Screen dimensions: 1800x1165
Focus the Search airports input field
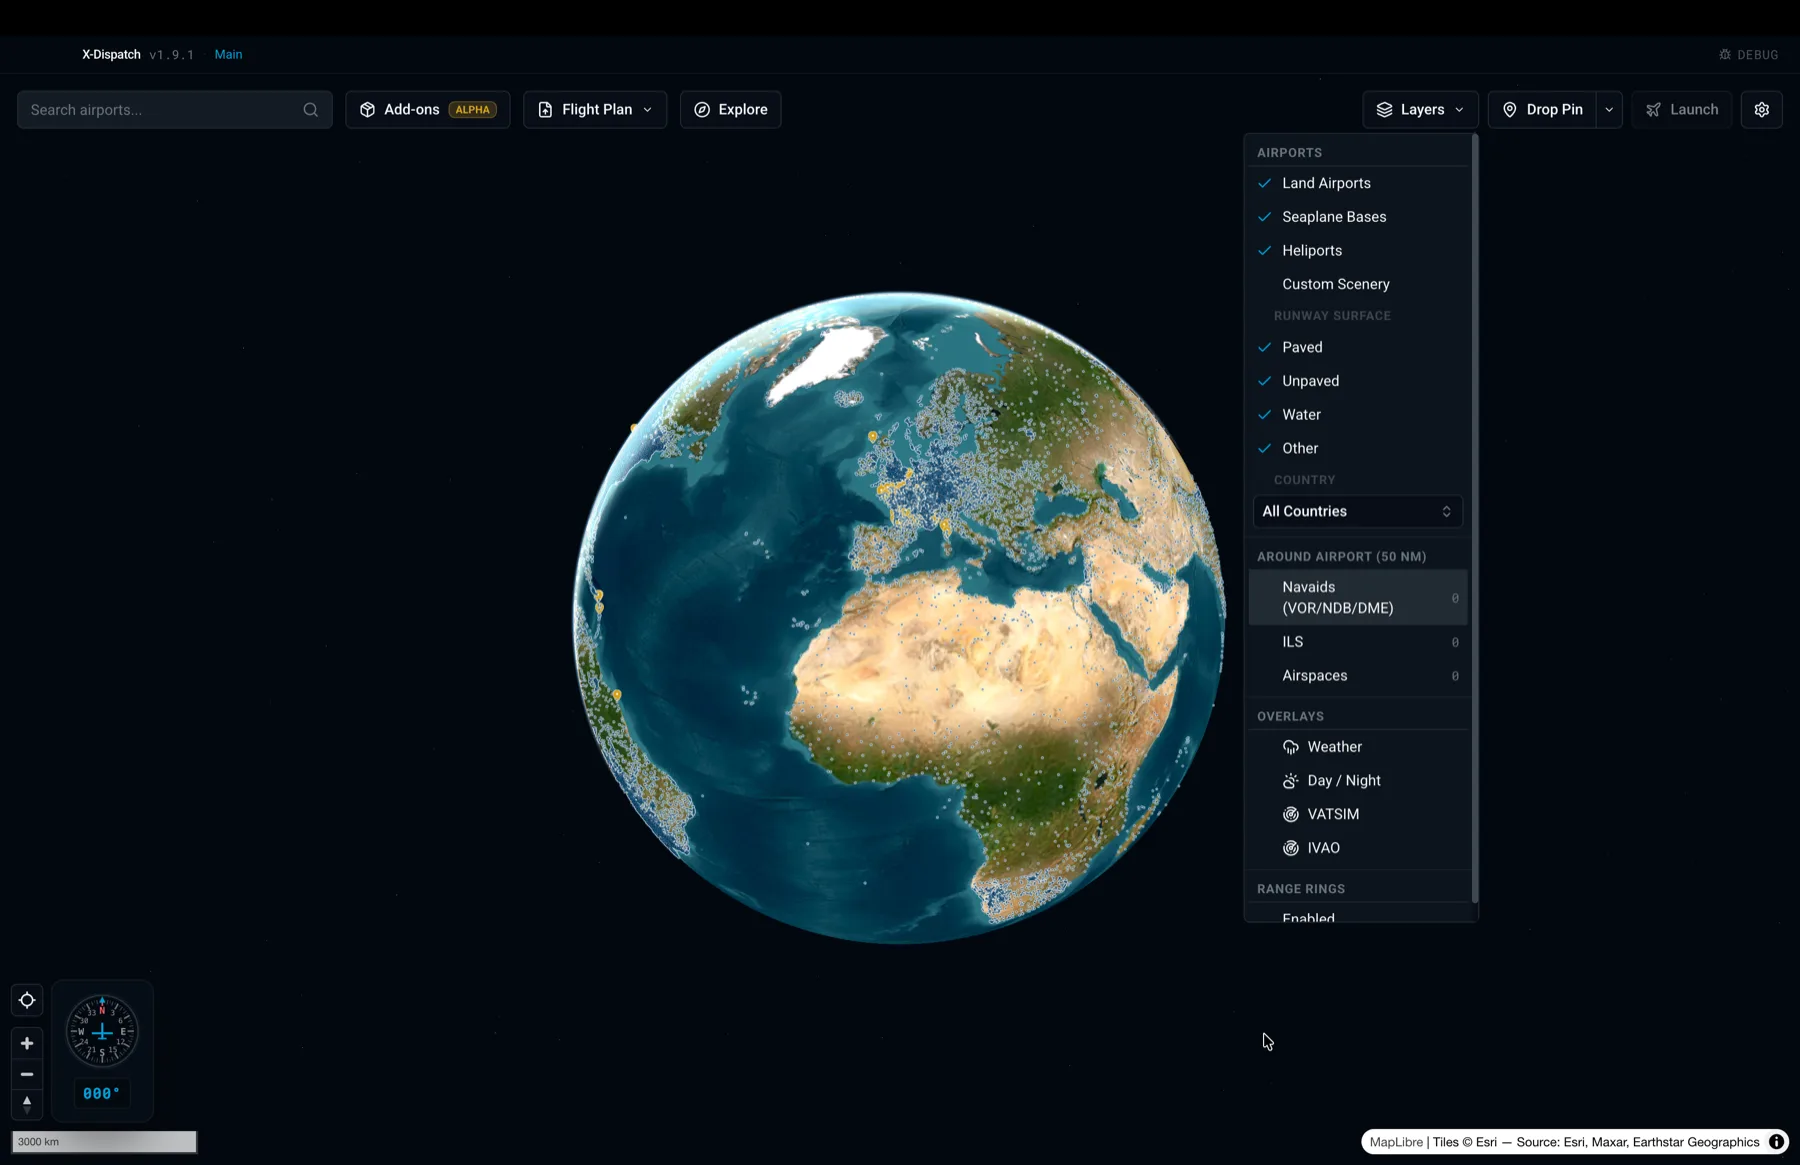tap(175, 110)
